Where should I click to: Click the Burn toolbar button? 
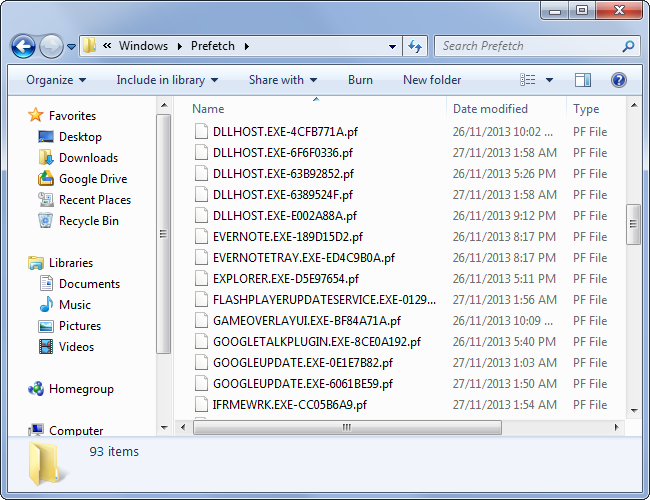[360, 80]
